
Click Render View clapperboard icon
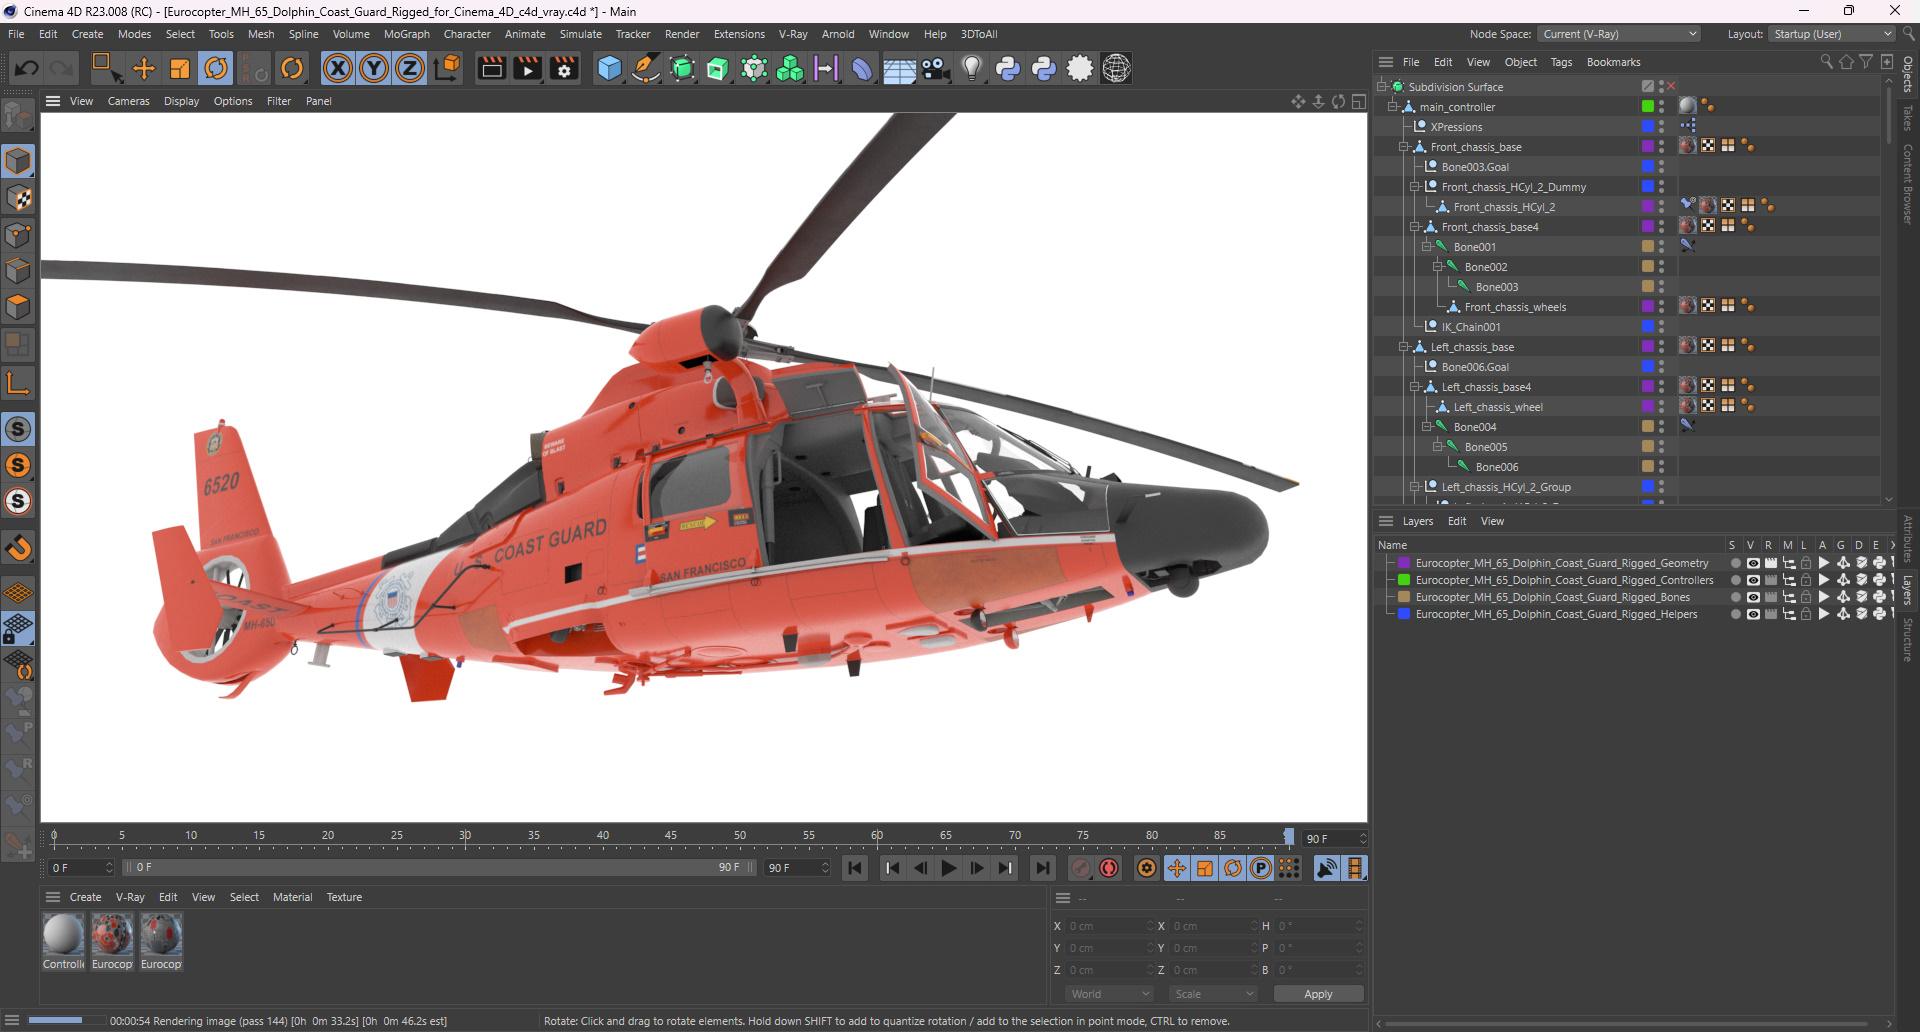pos(491,68)
